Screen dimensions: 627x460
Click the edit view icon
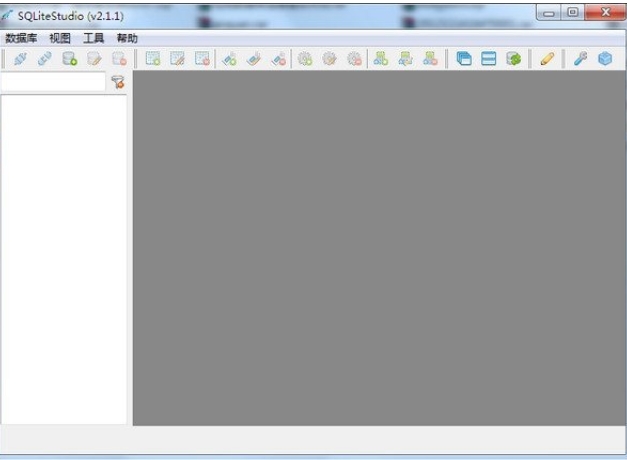tap(405, 59)
